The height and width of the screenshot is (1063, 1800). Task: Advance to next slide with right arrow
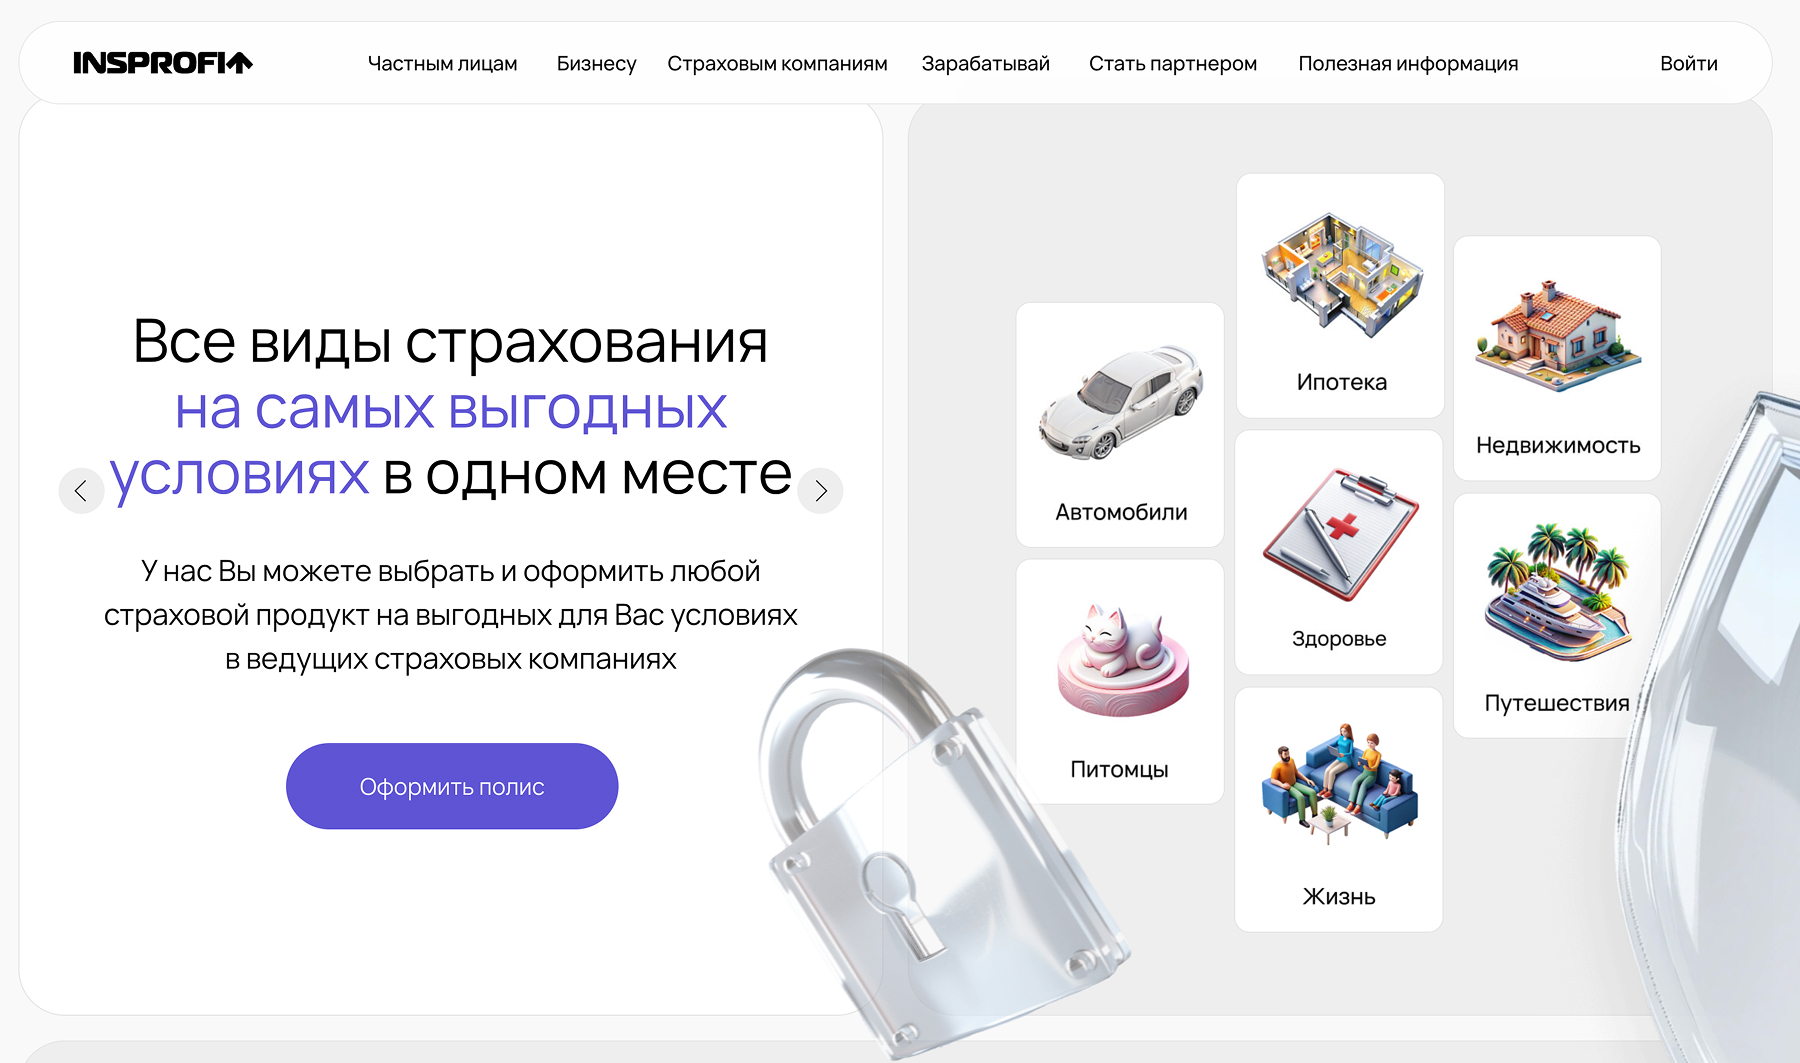(821, 491)
